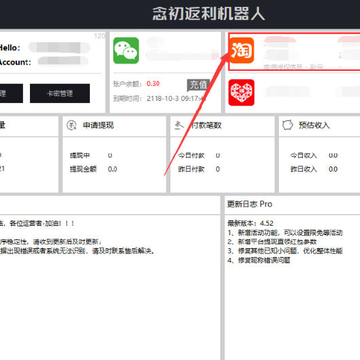Click the 充值 recharge button
Image resolution: width=360 pixels, height=360 pixels.
[x=198, y=85]
